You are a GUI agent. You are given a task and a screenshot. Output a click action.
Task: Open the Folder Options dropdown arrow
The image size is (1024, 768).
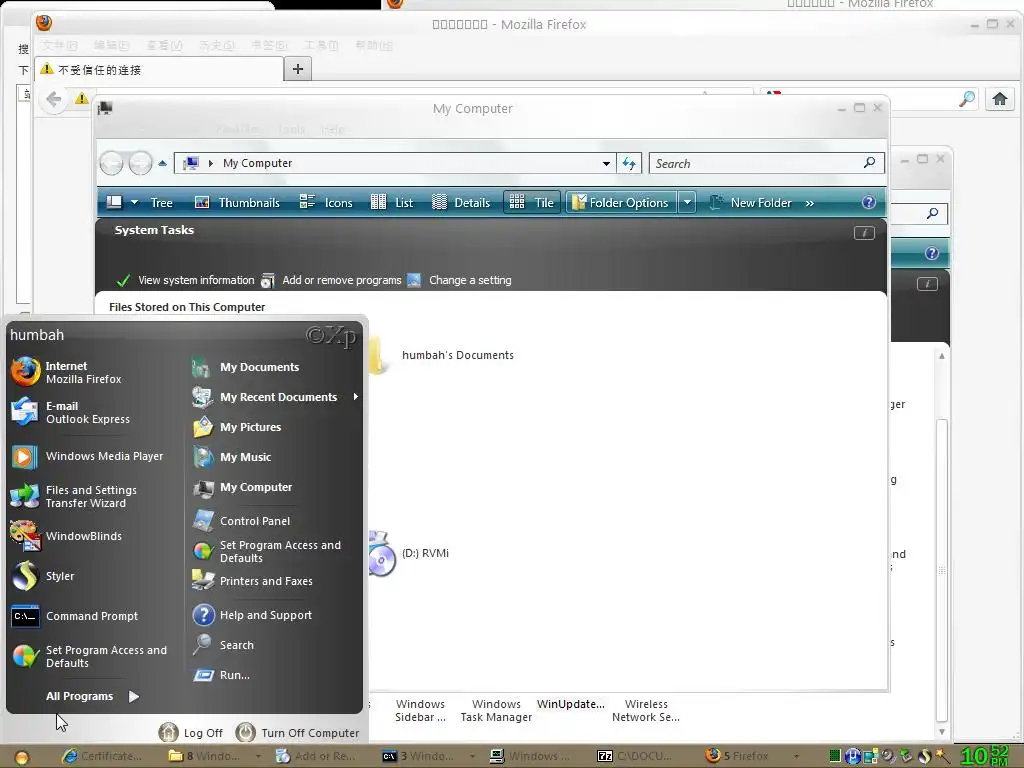[x=687, y=203]
